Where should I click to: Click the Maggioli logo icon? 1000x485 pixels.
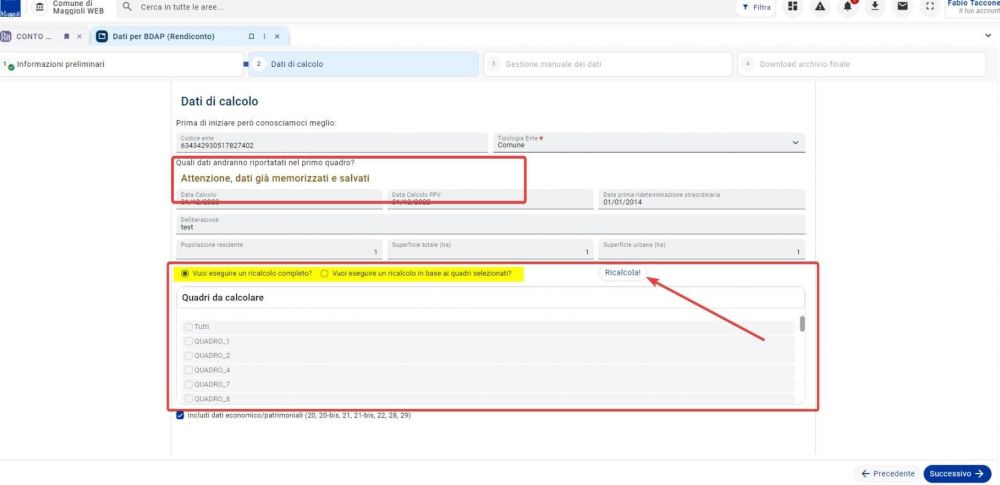point(10,8)
